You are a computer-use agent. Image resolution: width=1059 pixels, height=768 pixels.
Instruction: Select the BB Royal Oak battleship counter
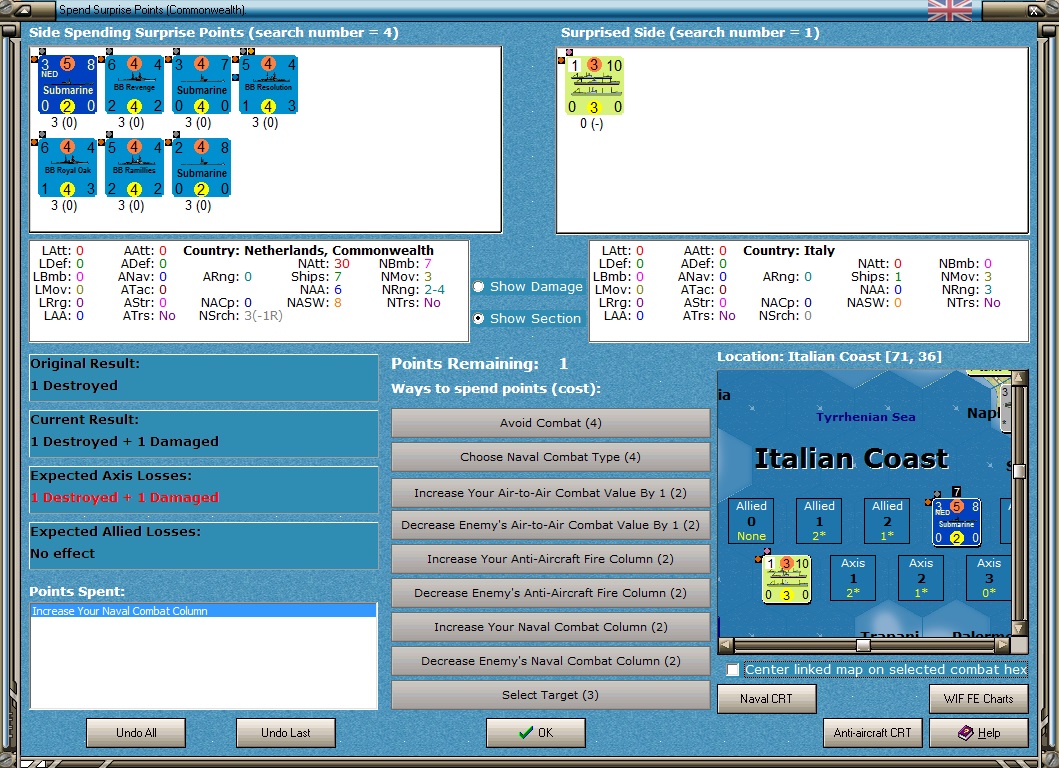coord(68,168)
